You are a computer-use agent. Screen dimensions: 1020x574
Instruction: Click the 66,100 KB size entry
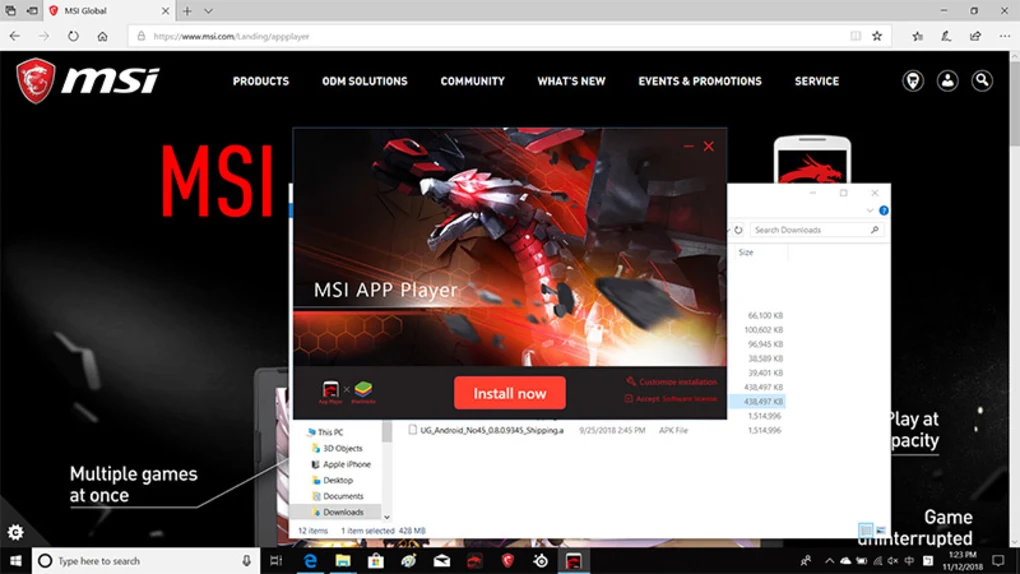[x=765, y=315]
